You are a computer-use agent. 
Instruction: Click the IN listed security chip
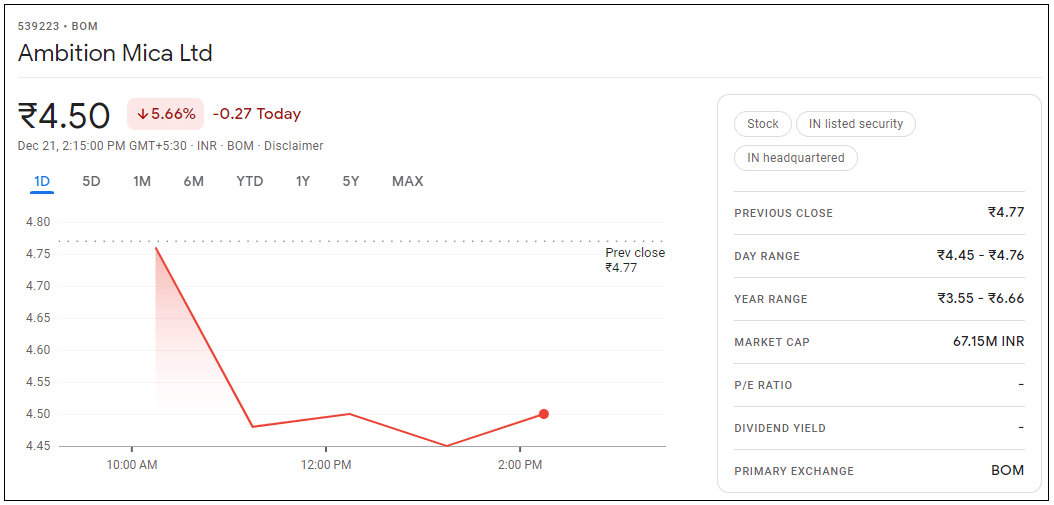click(856, 124)
